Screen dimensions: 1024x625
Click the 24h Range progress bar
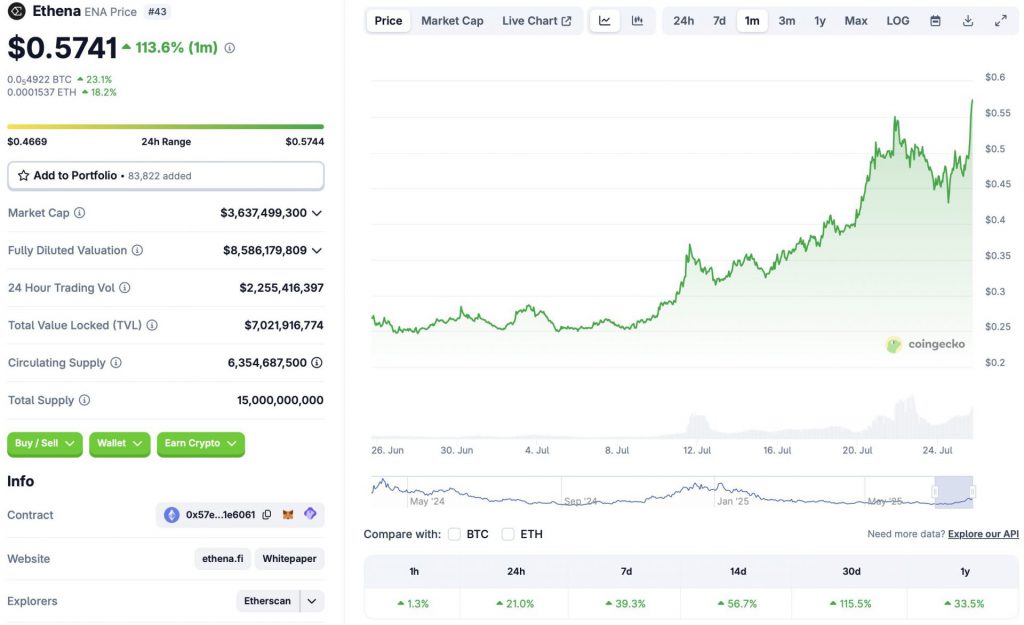coord(166,127)
